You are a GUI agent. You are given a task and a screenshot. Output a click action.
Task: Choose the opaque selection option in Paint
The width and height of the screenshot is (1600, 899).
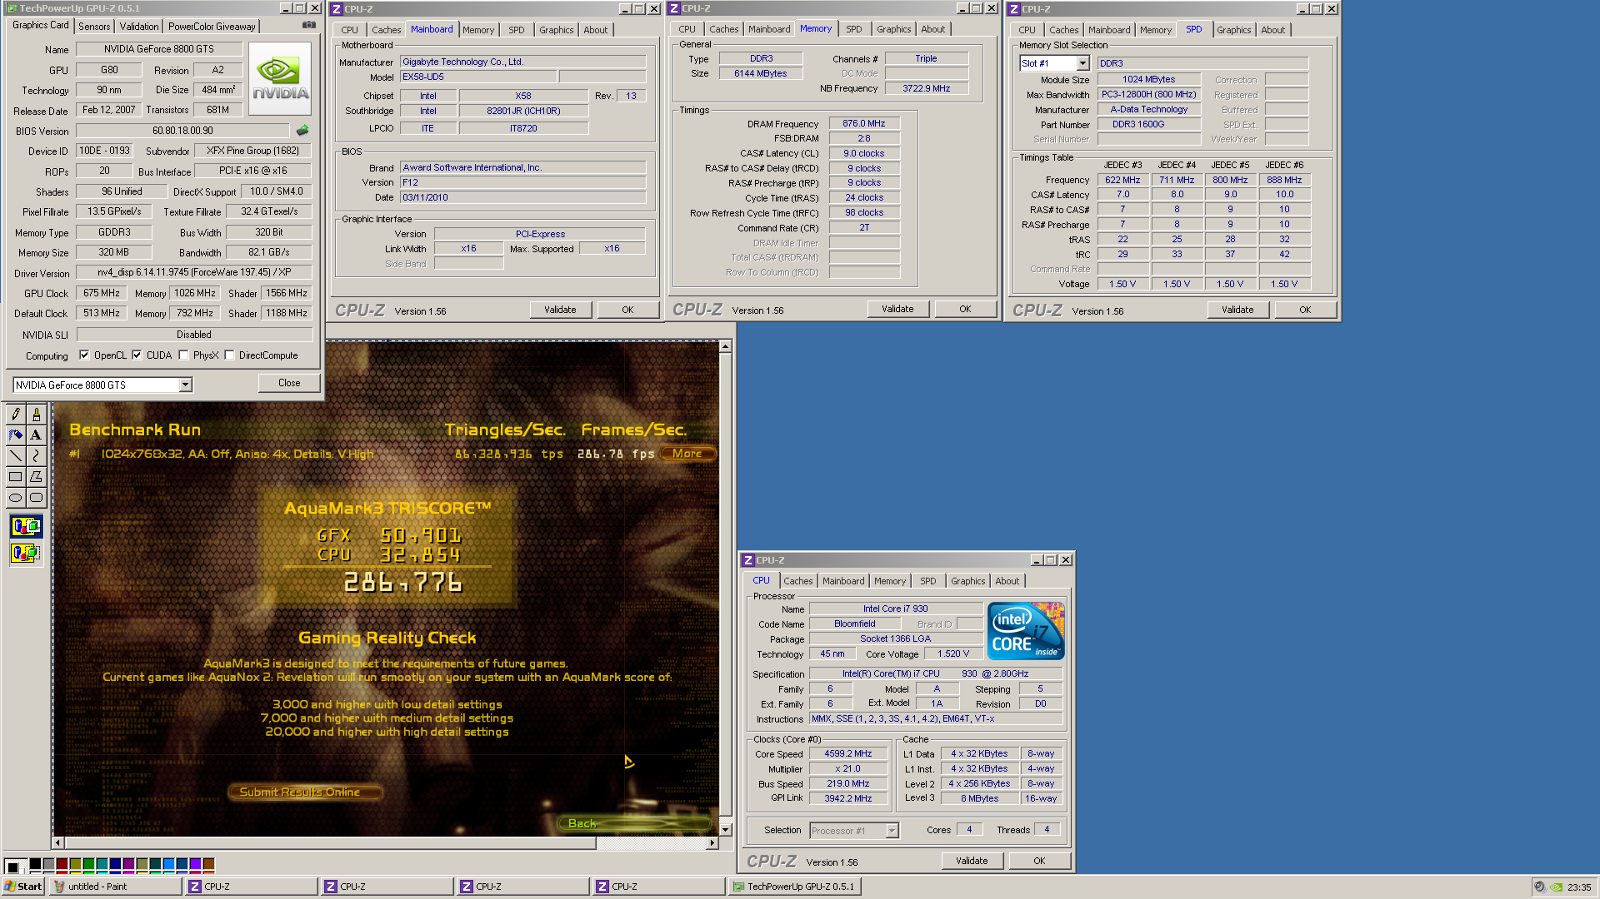pyautogui.click(x=25, y=526)
